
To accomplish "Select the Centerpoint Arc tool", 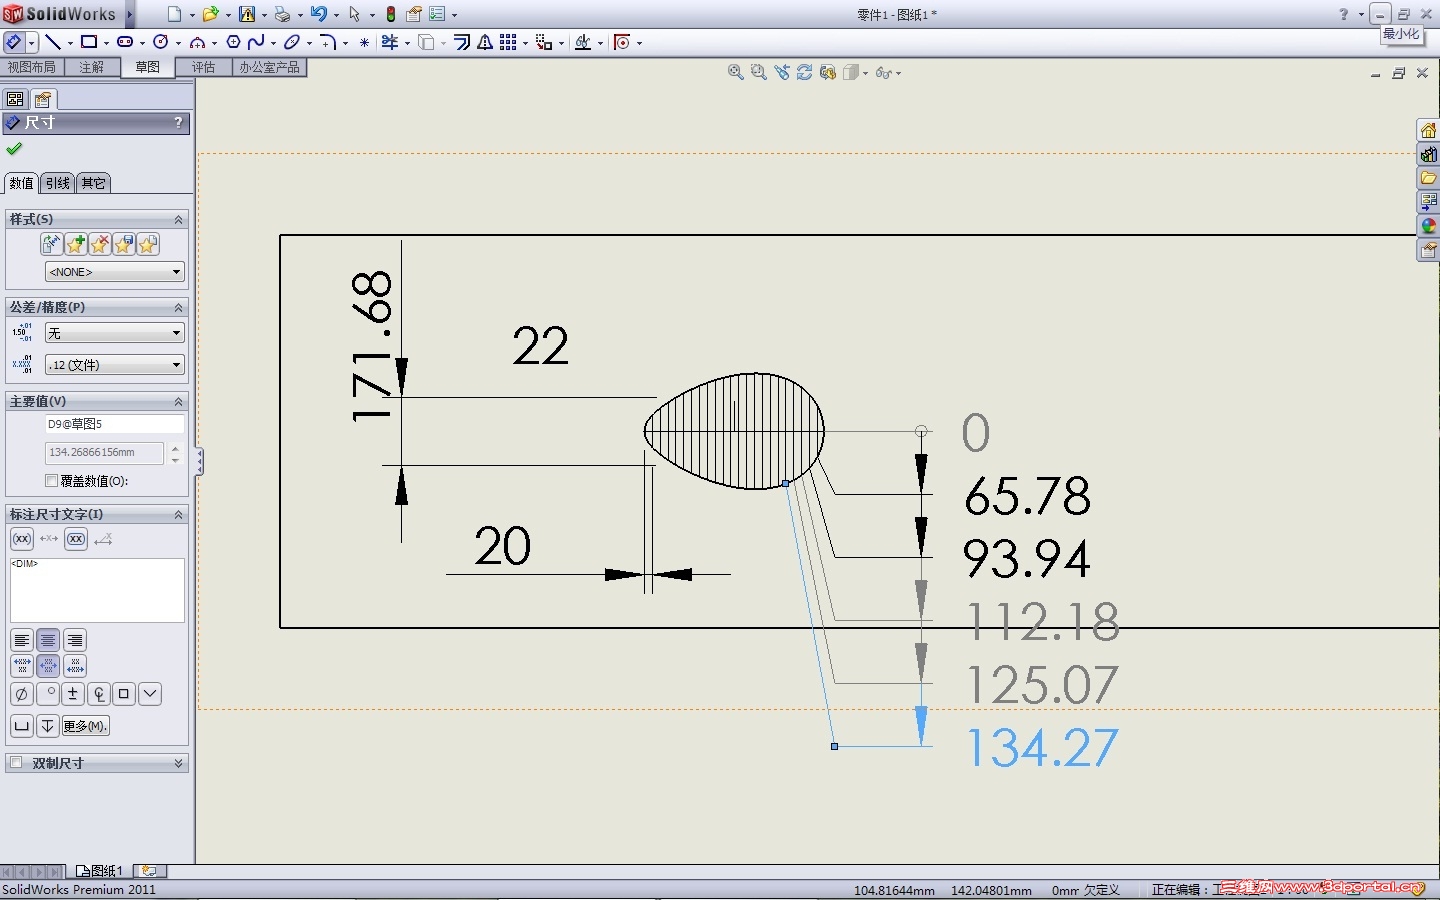I will coord(197,42).
